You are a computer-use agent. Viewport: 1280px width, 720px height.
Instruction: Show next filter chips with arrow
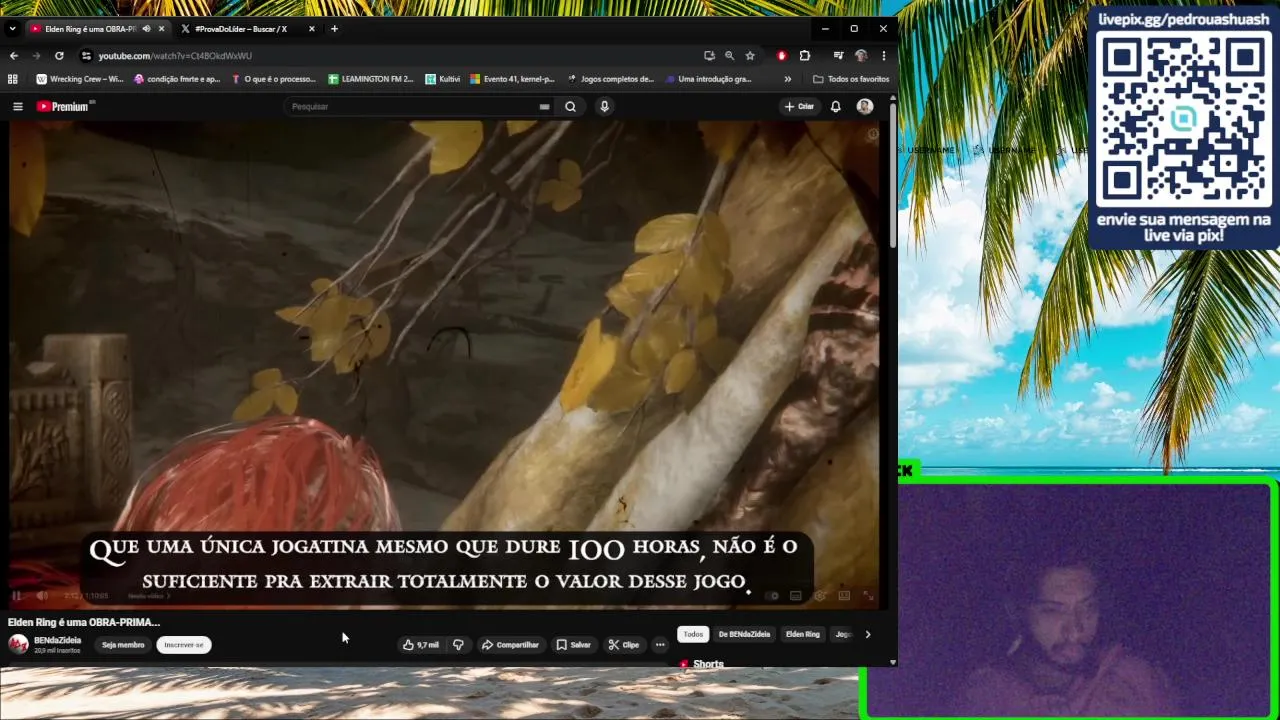pos(867,634)
